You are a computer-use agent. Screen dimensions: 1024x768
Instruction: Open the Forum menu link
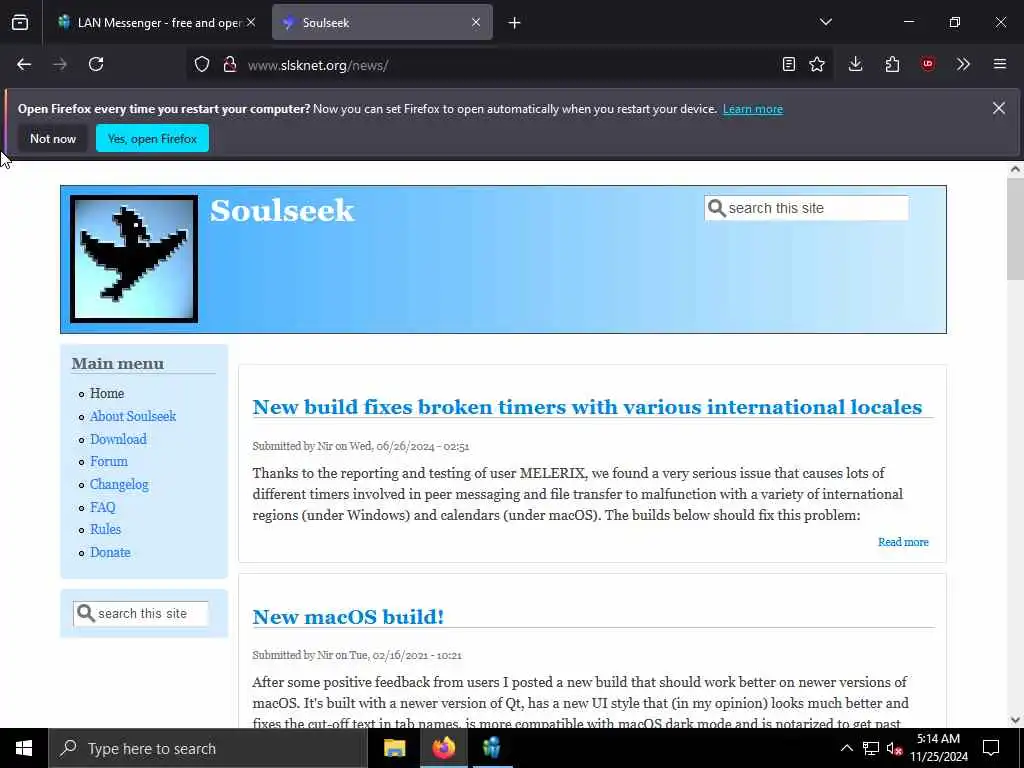pyautogui.click(x=109, y=461)
